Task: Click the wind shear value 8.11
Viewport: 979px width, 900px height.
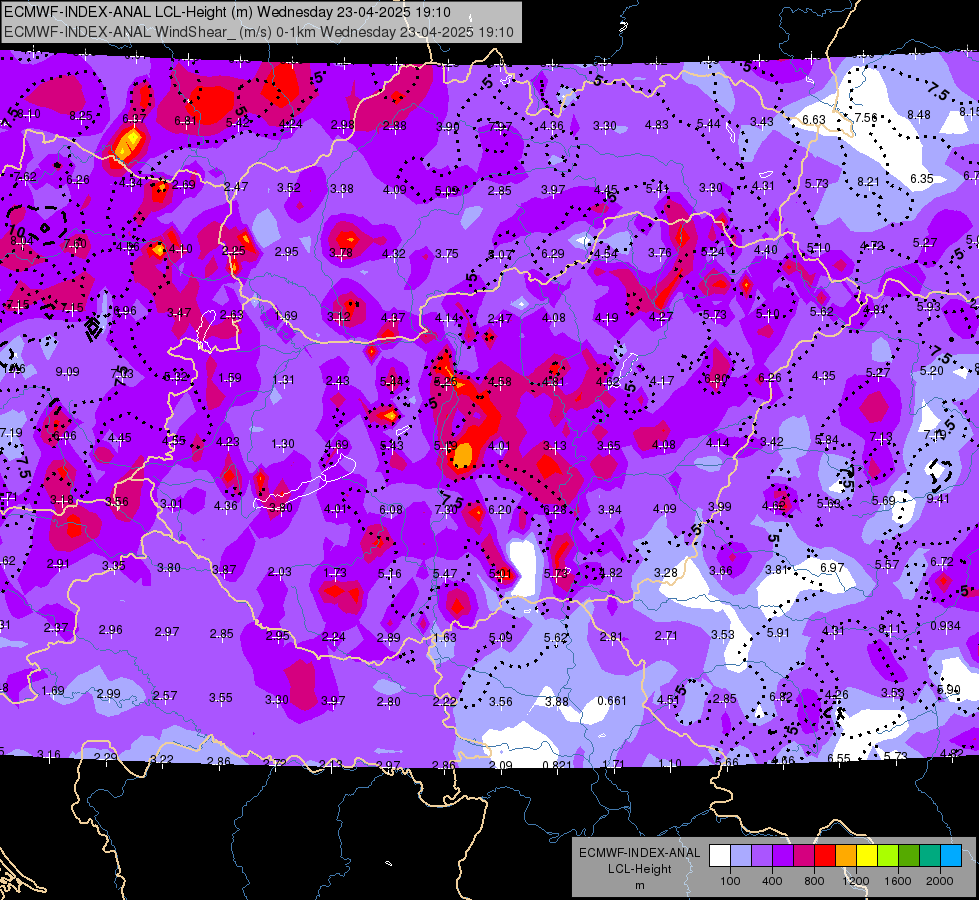Action: click(x=890, y=628)
